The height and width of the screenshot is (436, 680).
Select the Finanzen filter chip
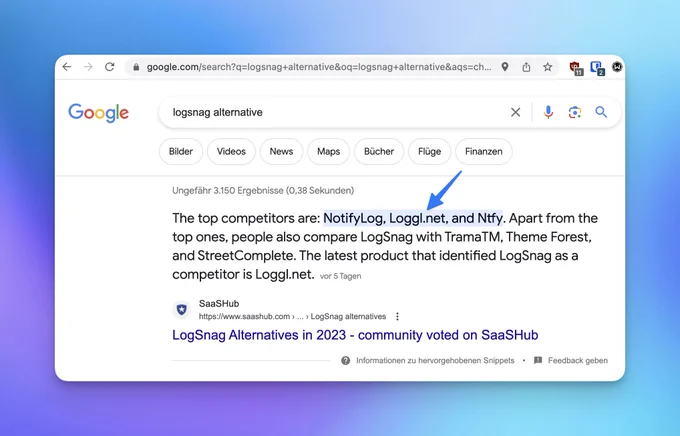484,151
